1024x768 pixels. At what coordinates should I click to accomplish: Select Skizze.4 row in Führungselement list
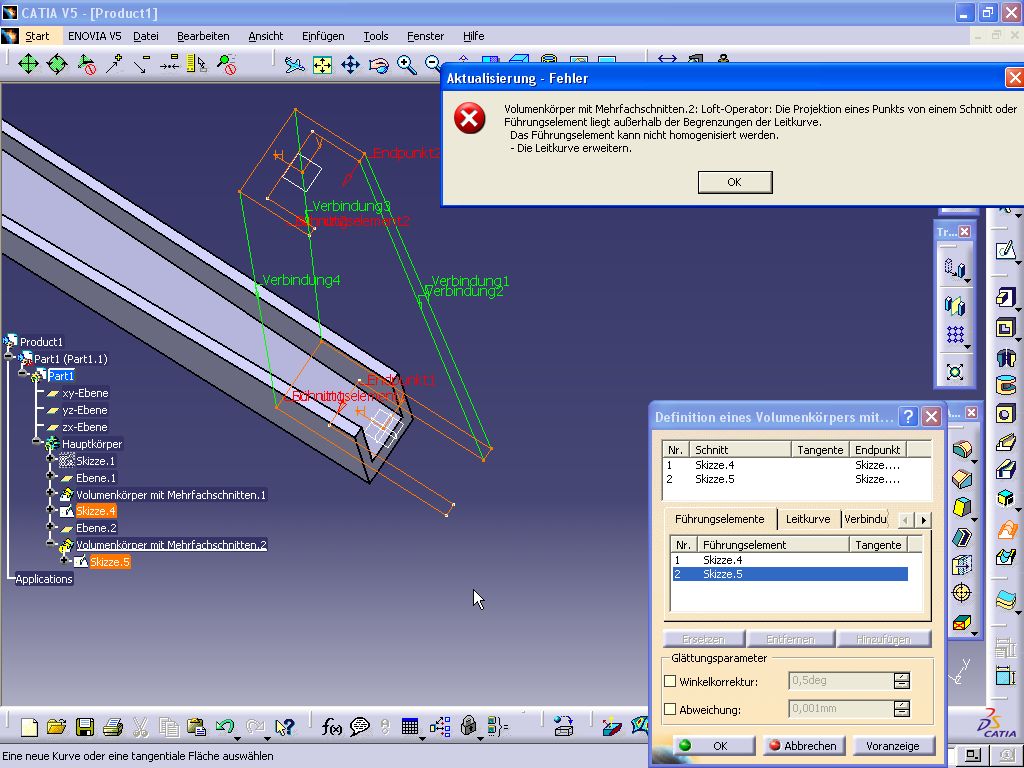pos(790,560)
